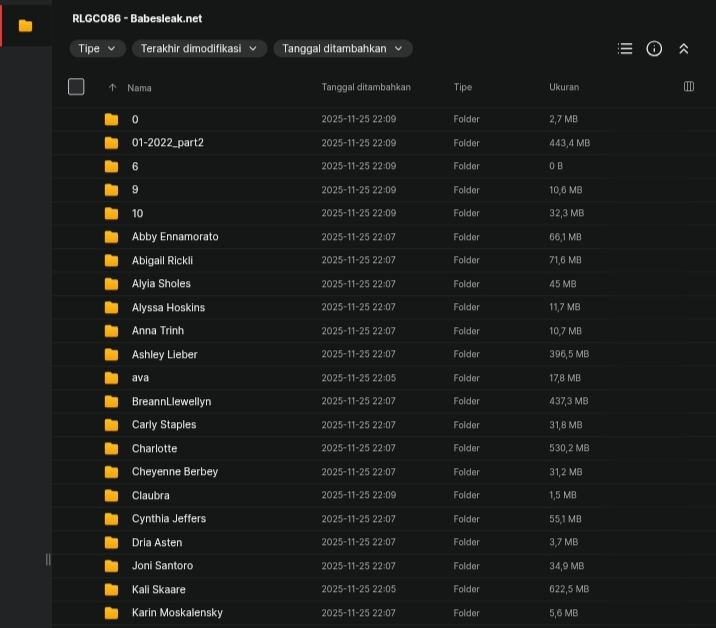Viewport: 716px width, 628px height.
Task: Click the double chevron collapse icon
Action: pyautogui.click(x=684, y=48)
